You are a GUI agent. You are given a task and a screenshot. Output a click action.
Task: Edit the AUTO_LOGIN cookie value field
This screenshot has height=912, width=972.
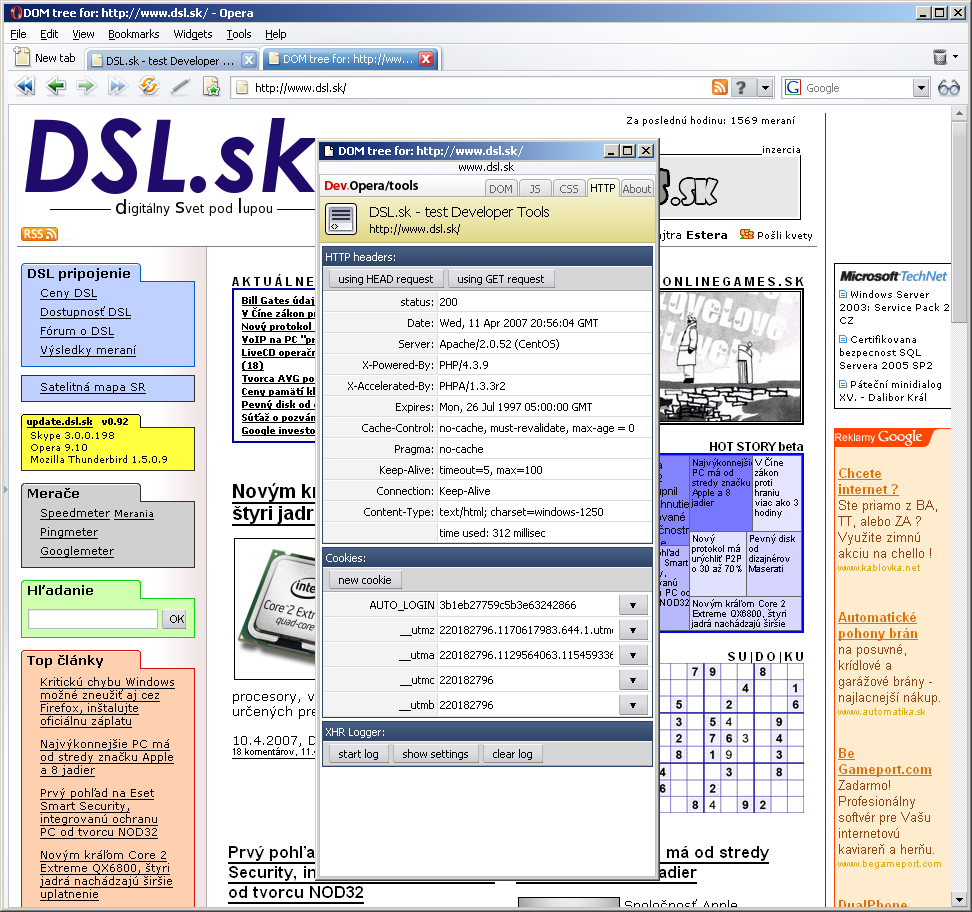[527, 605]
